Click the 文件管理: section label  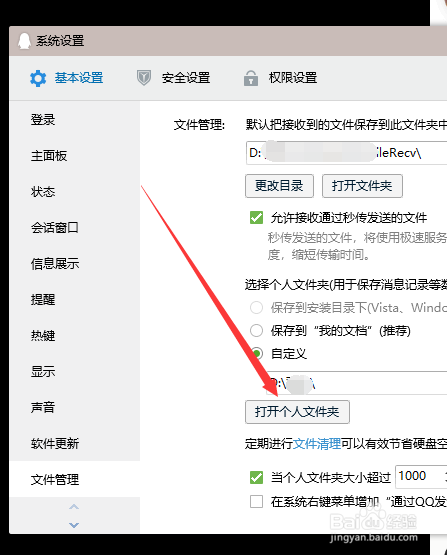pos(199,125)
